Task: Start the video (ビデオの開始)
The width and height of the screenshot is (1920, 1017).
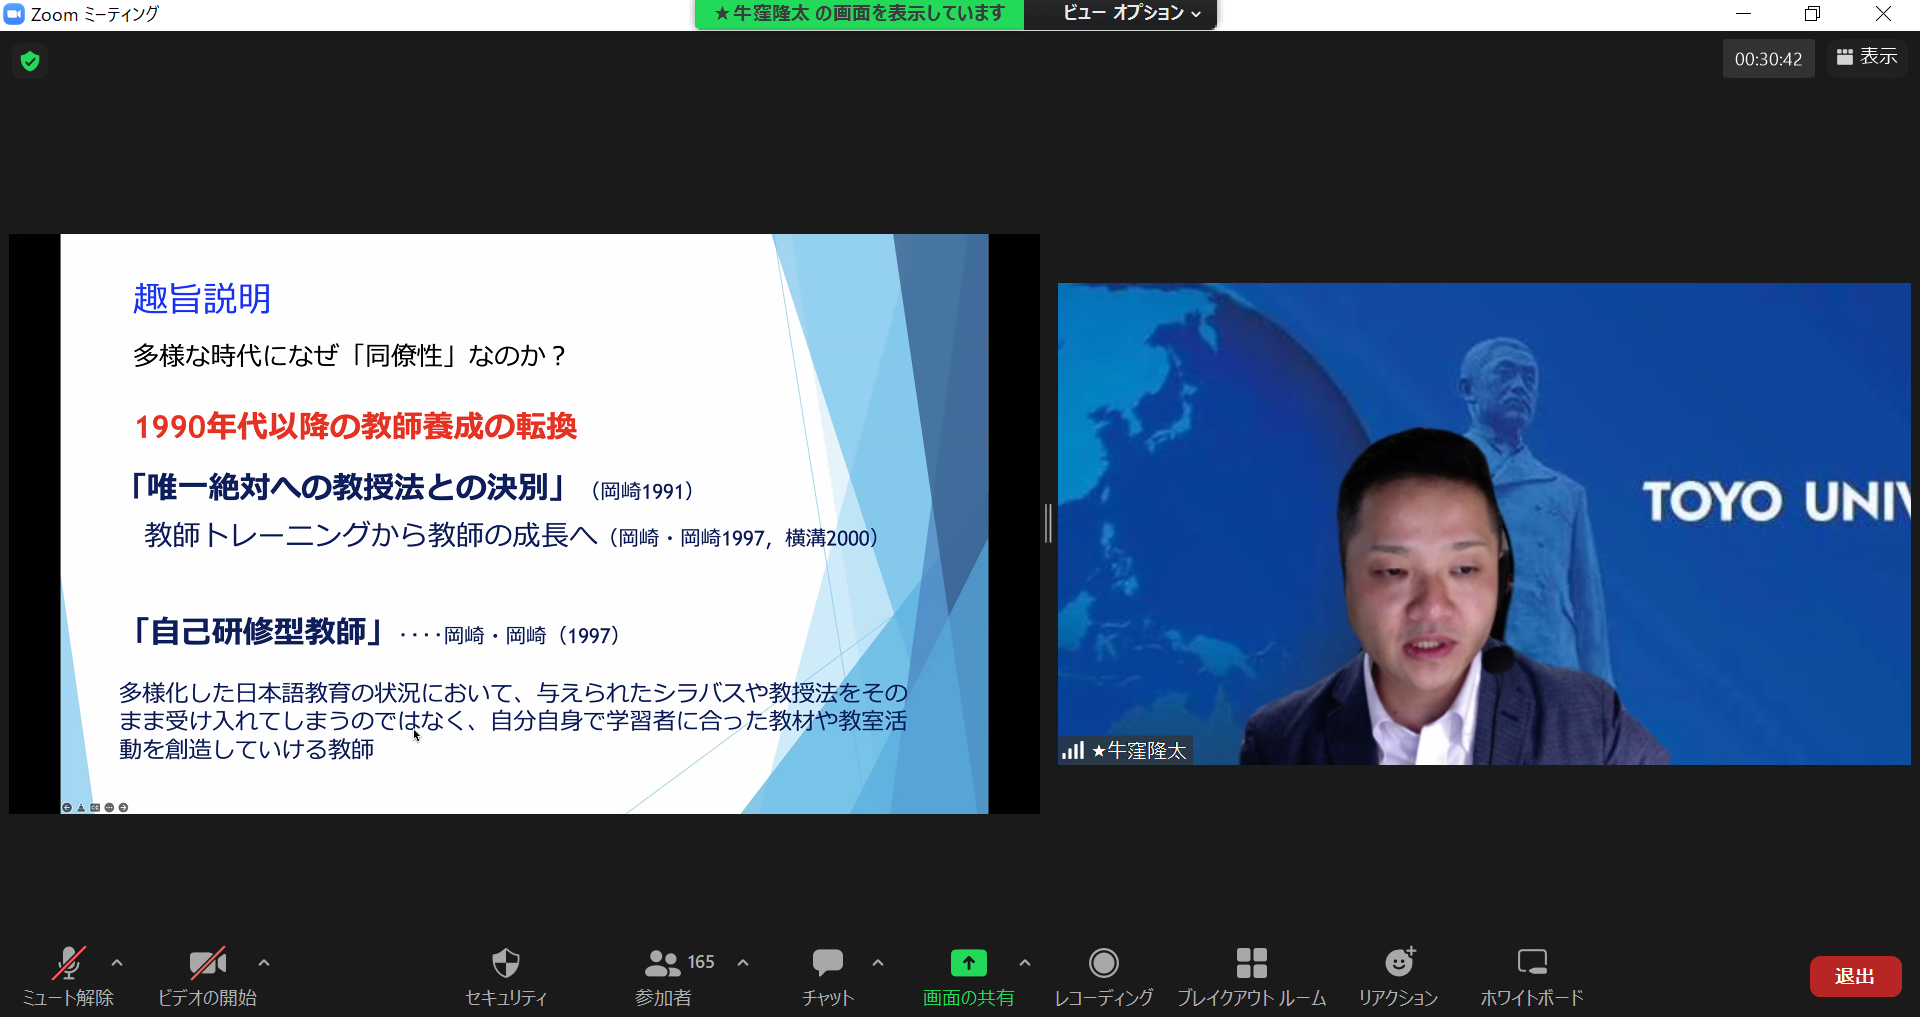Action: pos(207,964)
